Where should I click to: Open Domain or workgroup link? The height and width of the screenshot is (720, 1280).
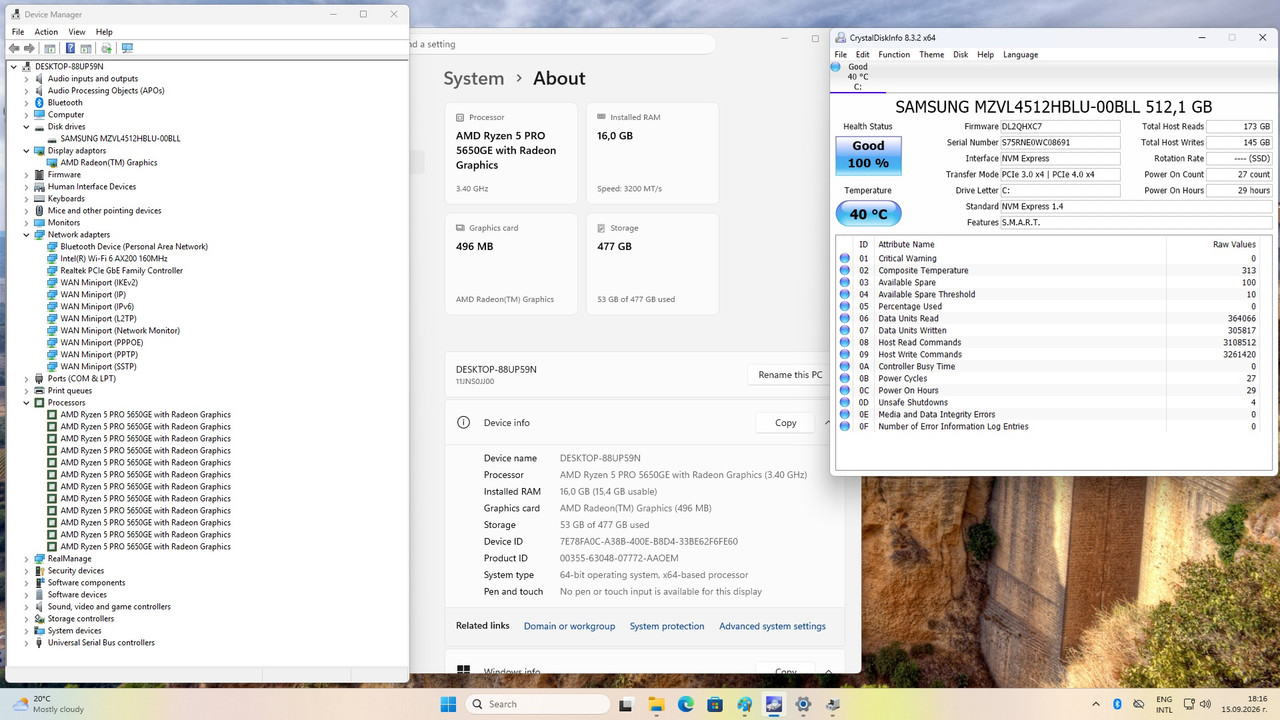(x=569, y=626)
